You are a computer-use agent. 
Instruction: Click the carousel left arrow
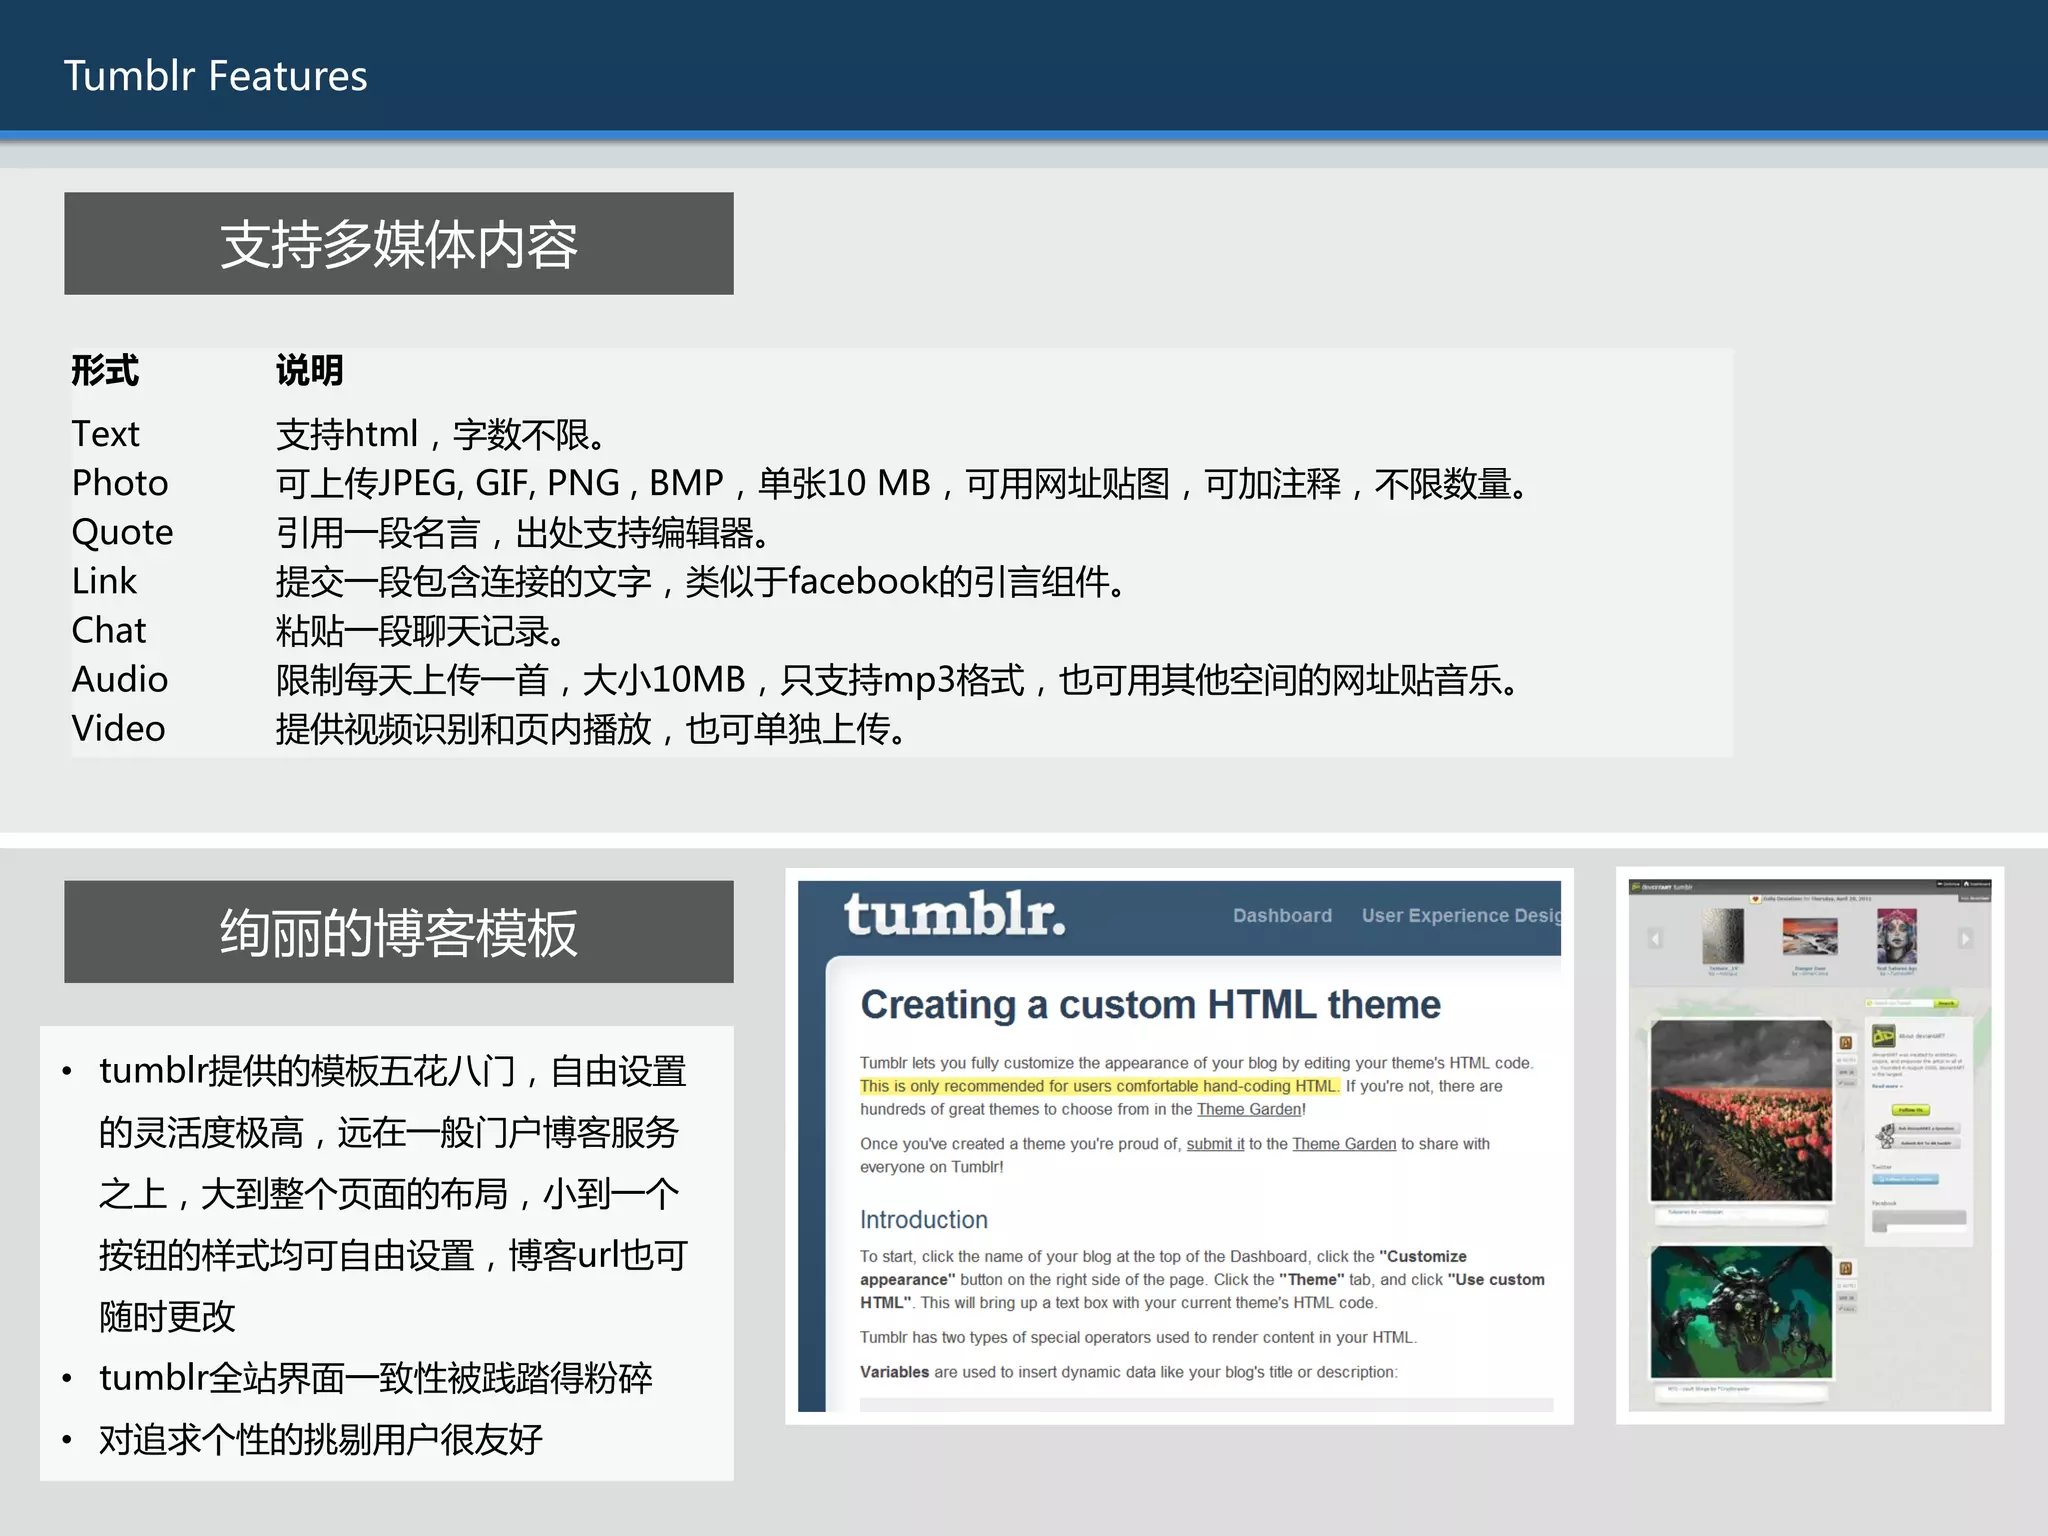point(1655,938)
